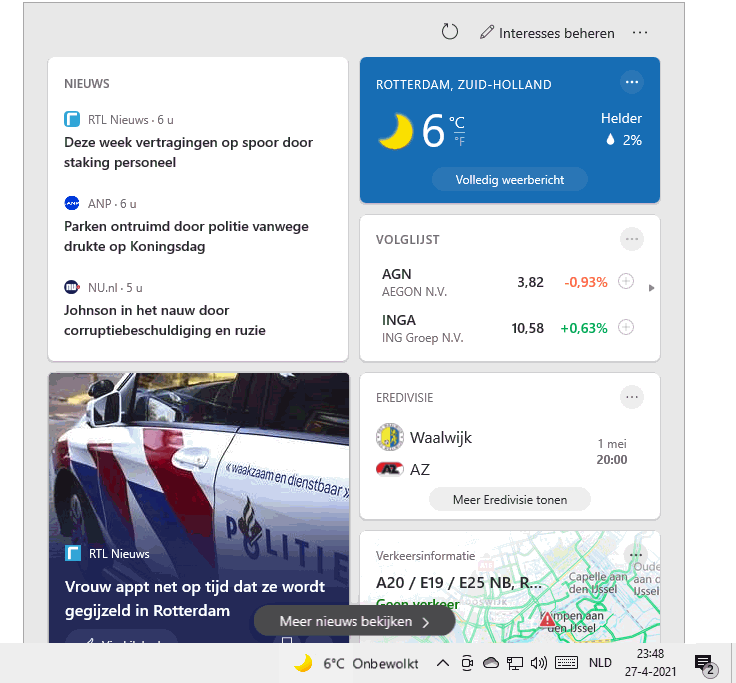Open NU.nl article about Johnson

coord(165,320)
